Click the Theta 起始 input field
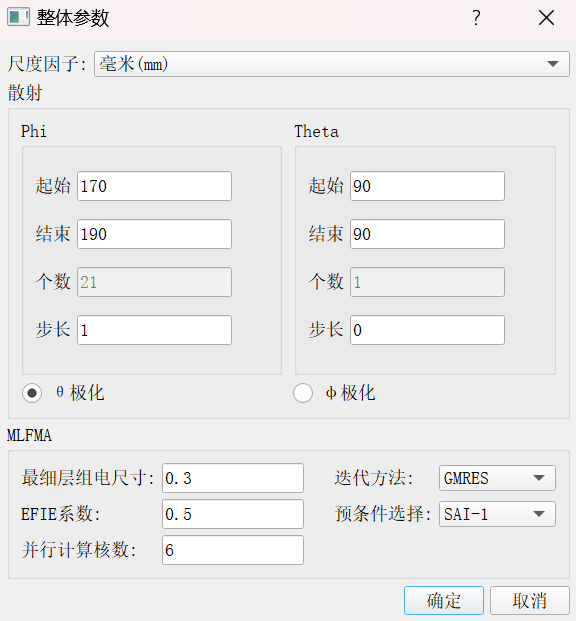Viewport: 576px width, 621px height. click(427, 186)
